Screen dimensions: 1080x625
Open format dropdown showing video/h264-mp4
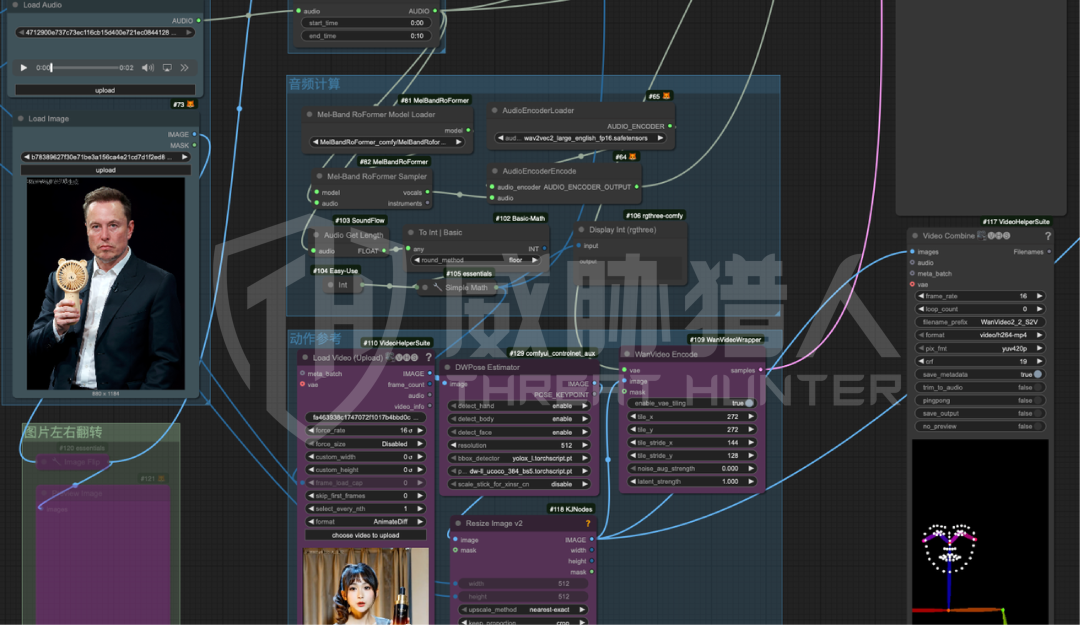(x=980, y=335)
